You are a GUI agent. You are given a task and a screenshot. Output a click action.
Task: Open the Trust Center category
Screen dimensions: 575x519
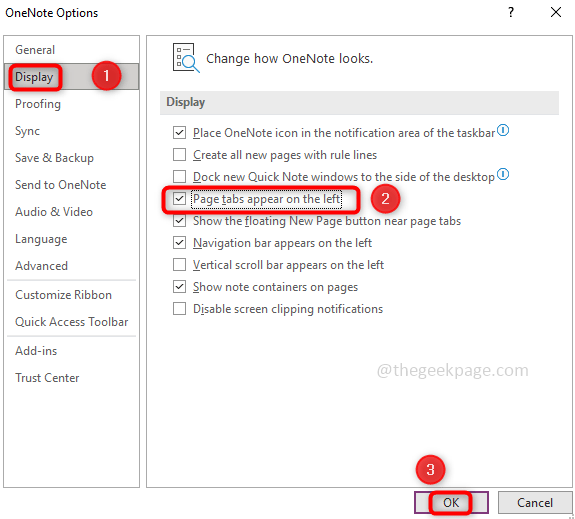coord(47,378)
